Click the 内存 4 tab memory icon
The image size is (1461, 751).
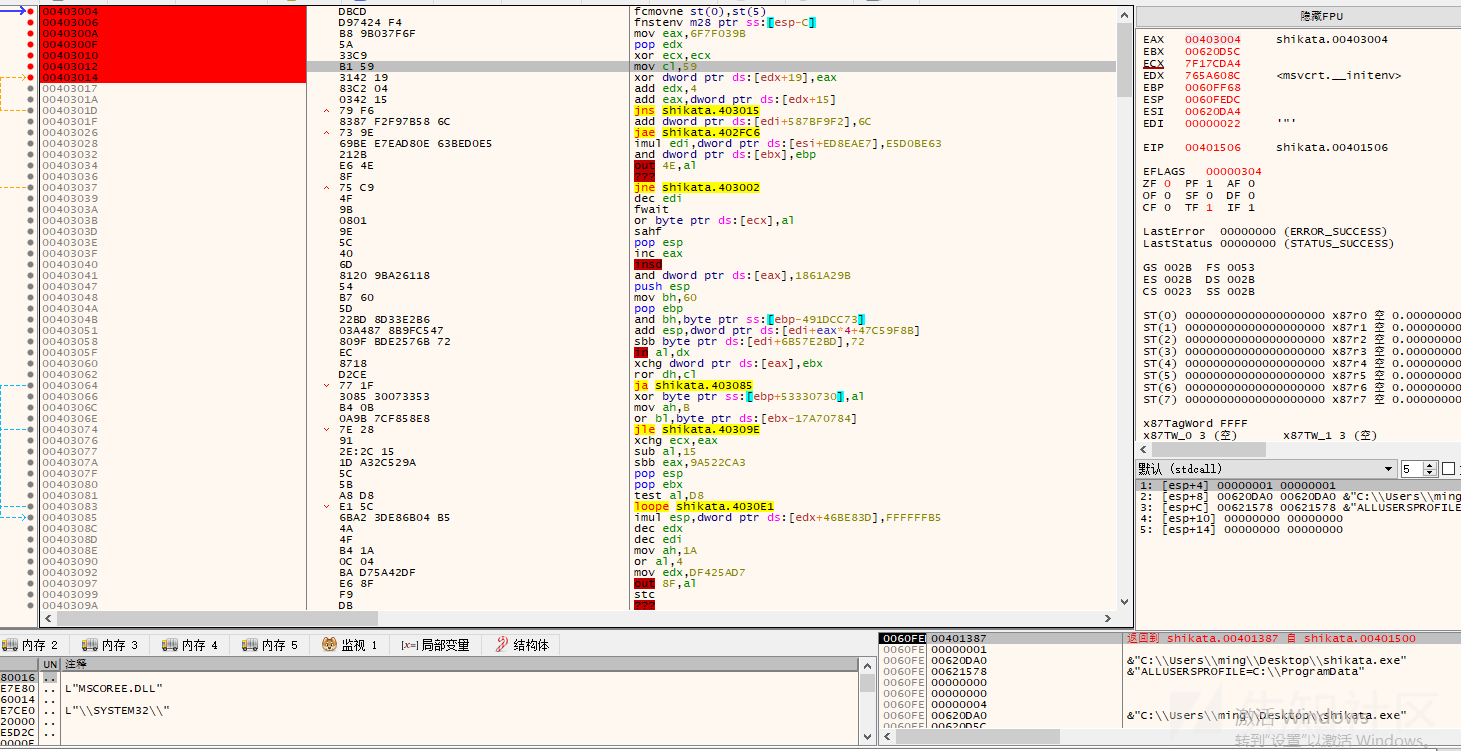pos(170,645)
